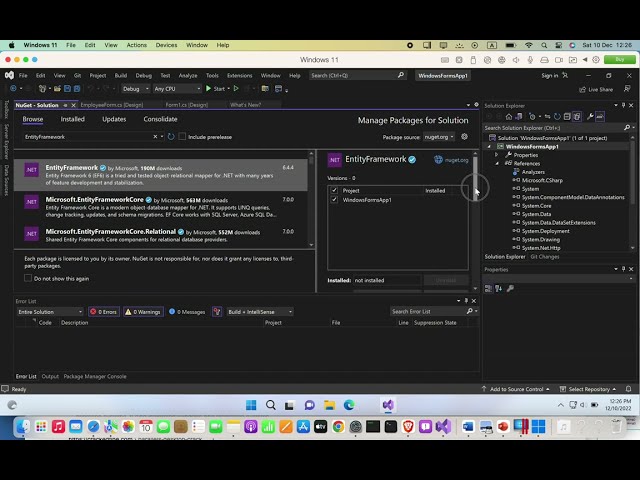The image size is (640, 480).
Task: Toggle Include prerelease checkbox
Action: (x=182, y=137)
